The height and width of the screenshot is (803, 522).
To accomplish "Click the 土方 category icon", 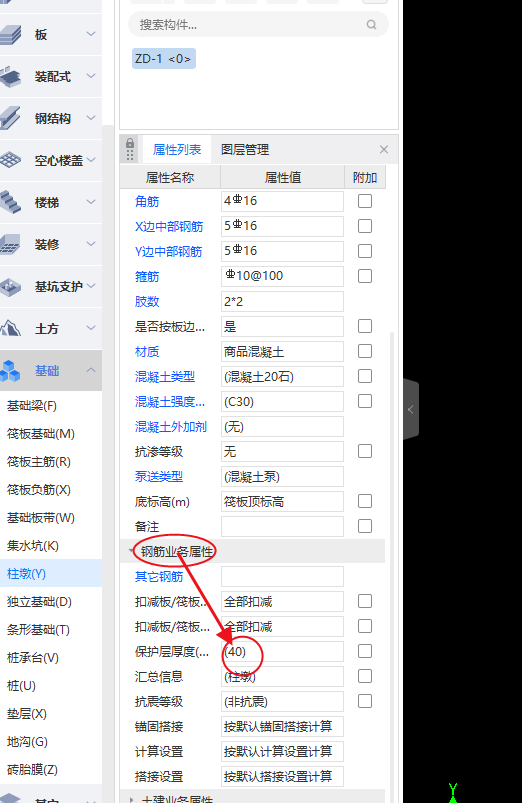I will pyautogui.click(x=11, y=328).
